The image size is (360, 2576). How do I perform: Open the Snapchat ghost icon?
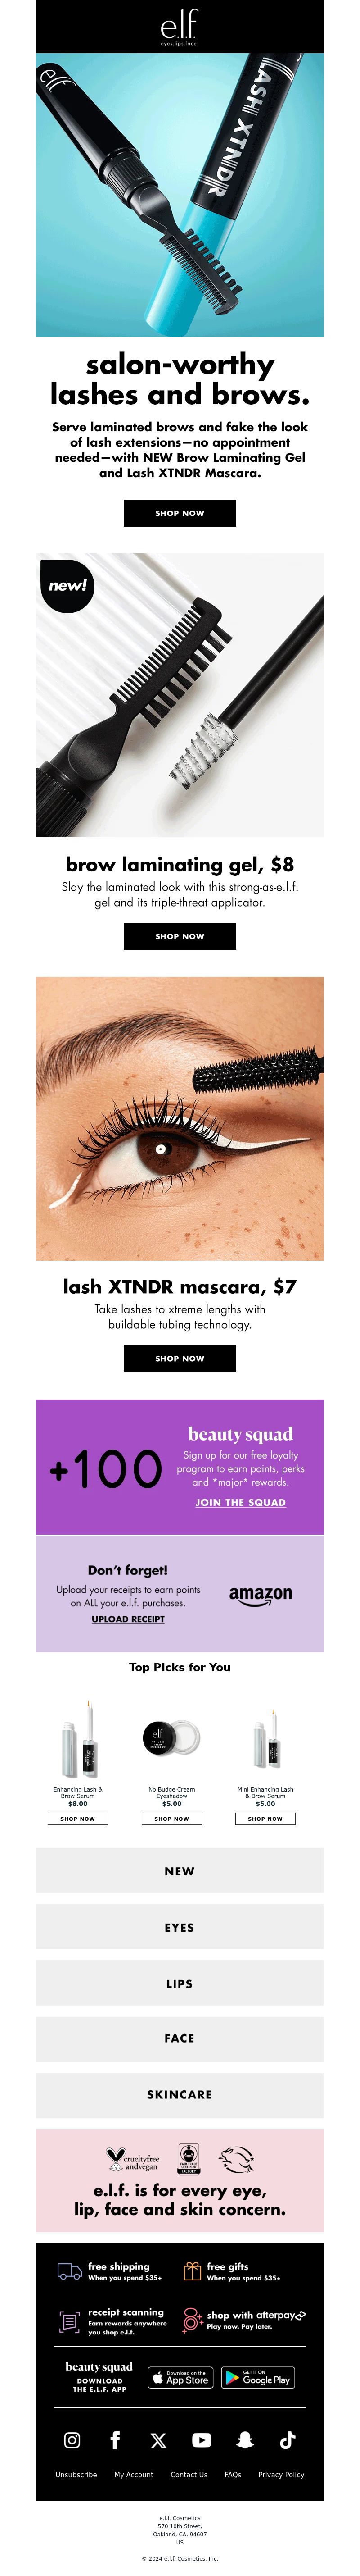(245, 2440)
